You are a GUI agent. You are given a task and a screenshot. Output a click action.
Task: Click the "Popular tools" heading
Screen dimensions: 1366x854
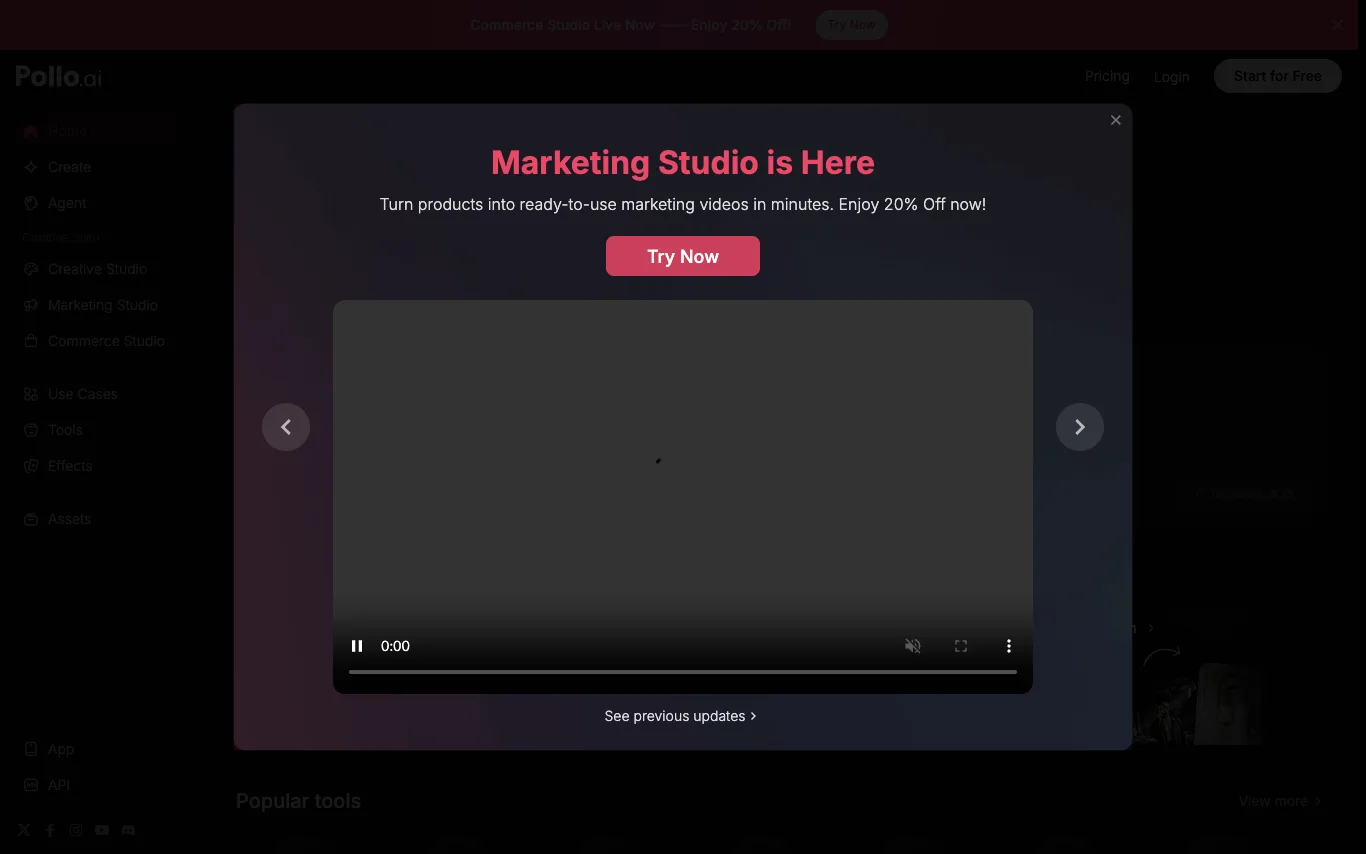coord(298,801)
